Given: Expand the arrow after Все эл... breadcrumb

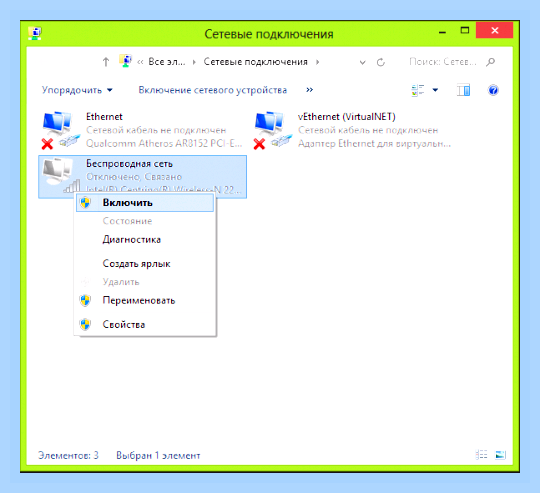Looking at the screenshot, I should pyautogui.click(x=194, y=62).
